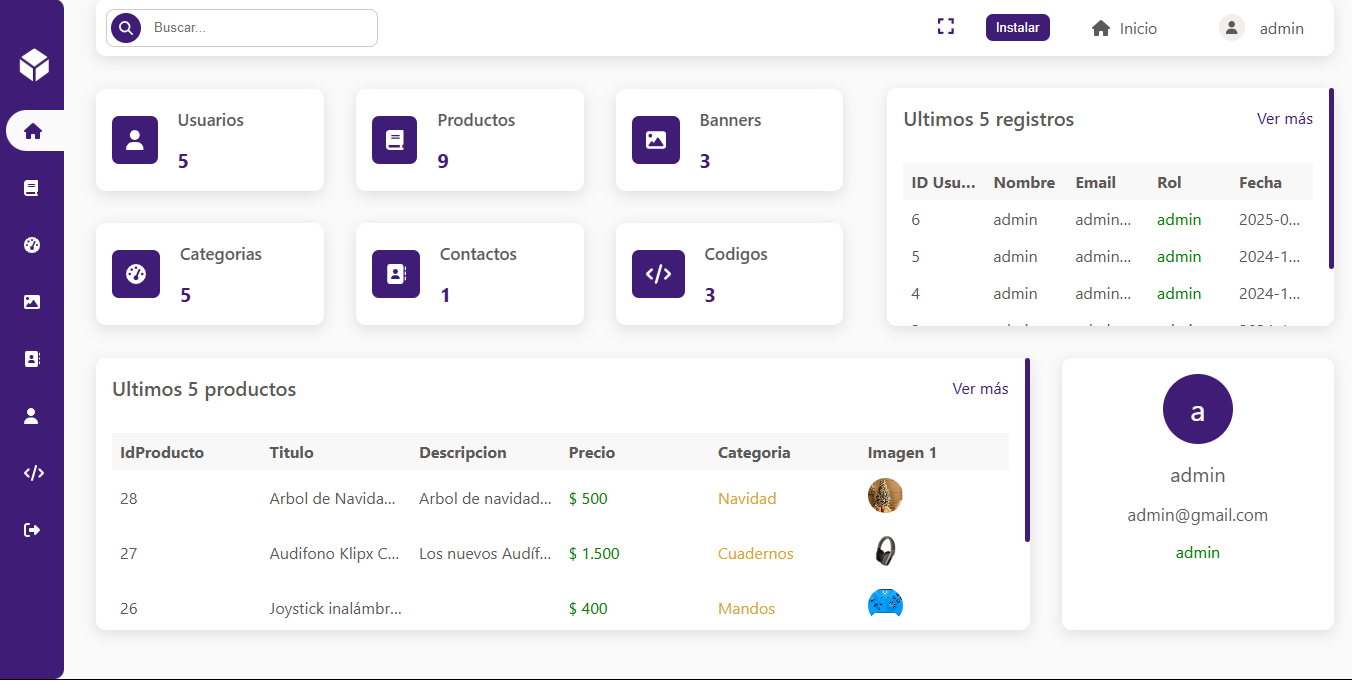Open users via the sidebar person icon
The image size is (1352, 680).
[x=32, y=416]
